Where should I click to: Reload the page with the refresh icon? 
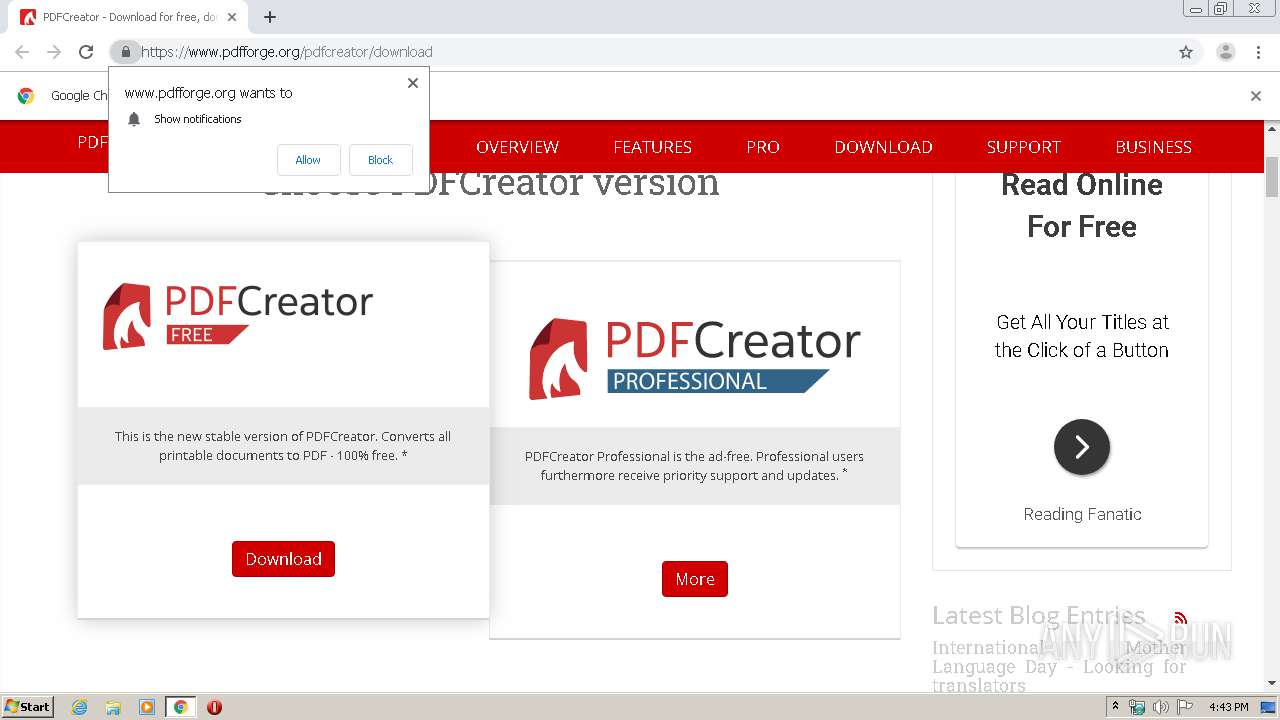86,52
